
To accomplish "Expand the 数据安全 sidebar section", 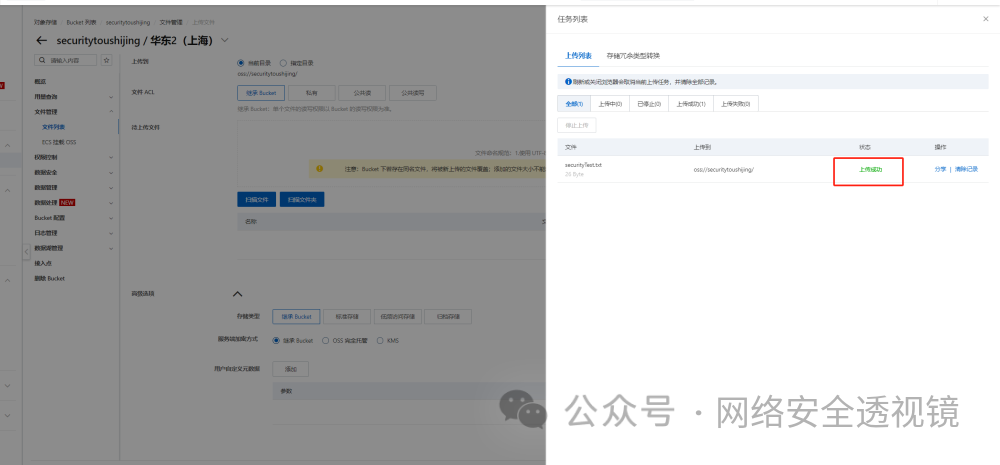I will pyautogui.click(x=111, y=172).
